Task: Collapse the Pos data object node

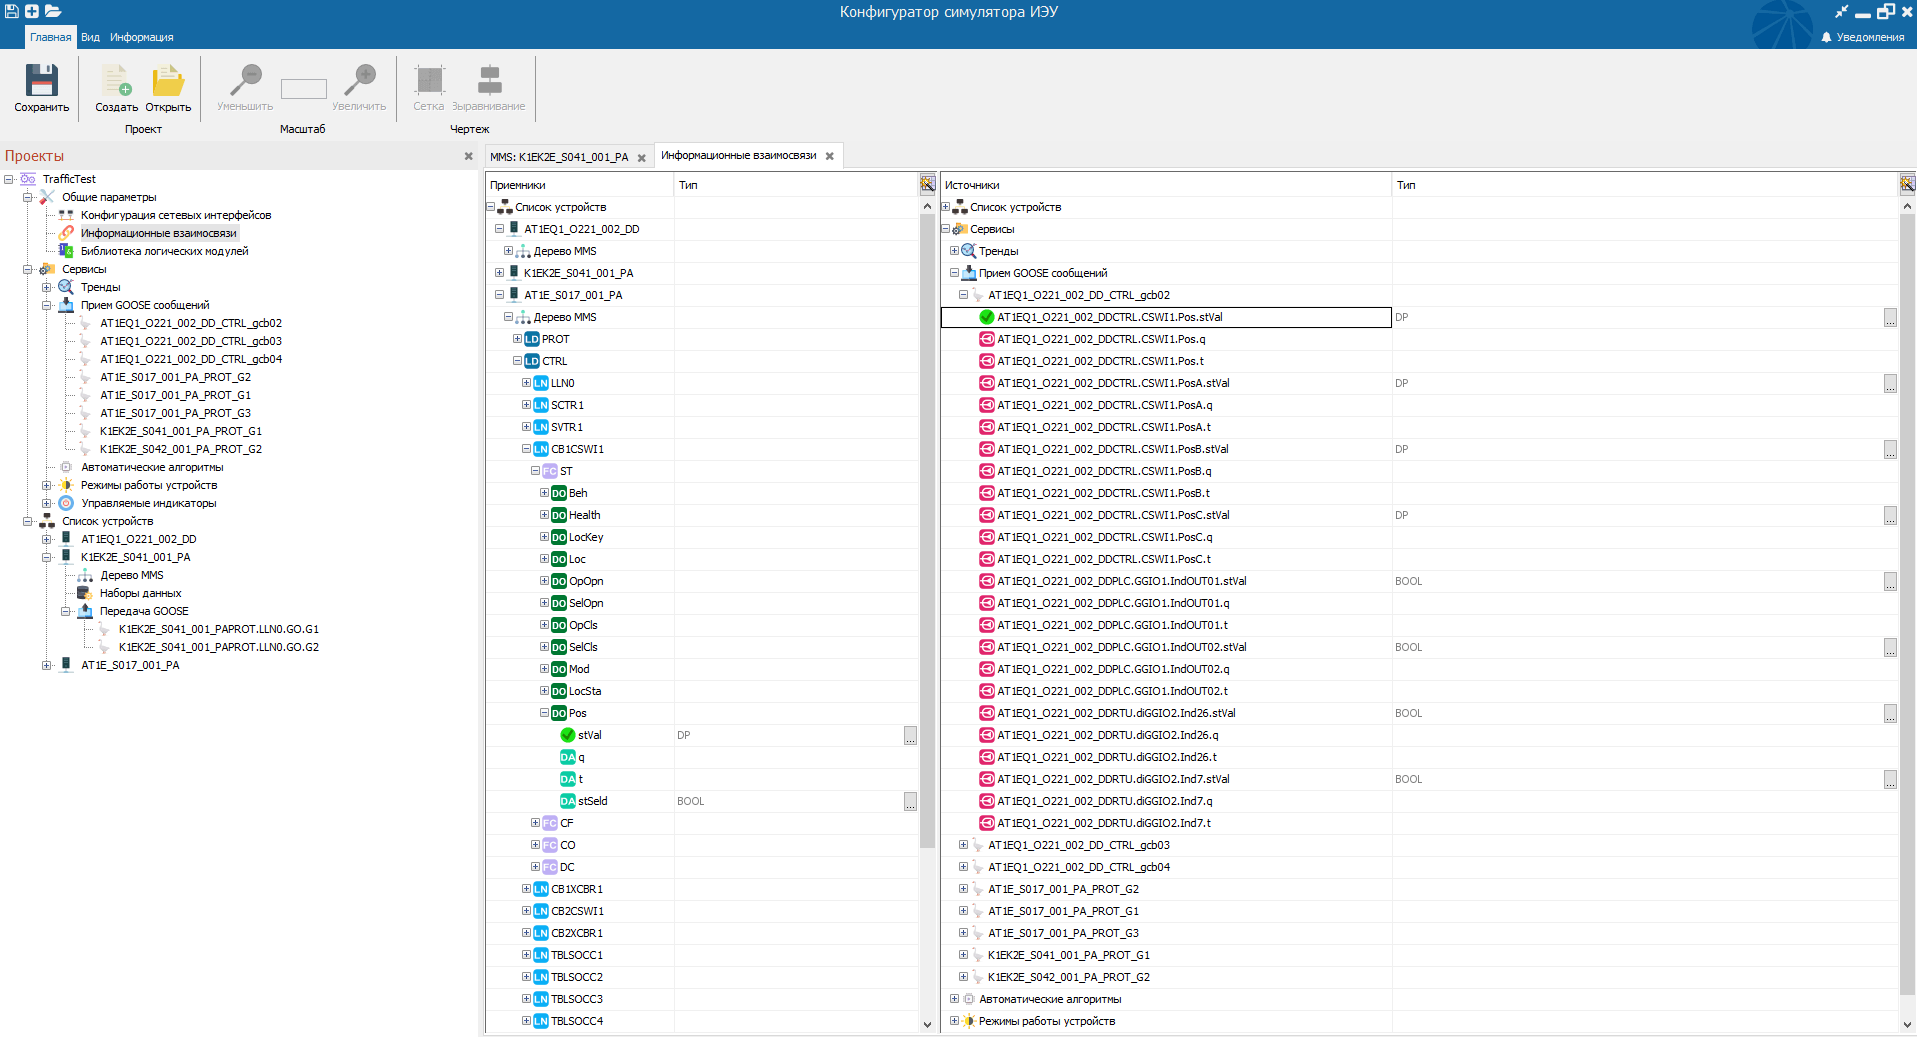Action: [544, 713]
